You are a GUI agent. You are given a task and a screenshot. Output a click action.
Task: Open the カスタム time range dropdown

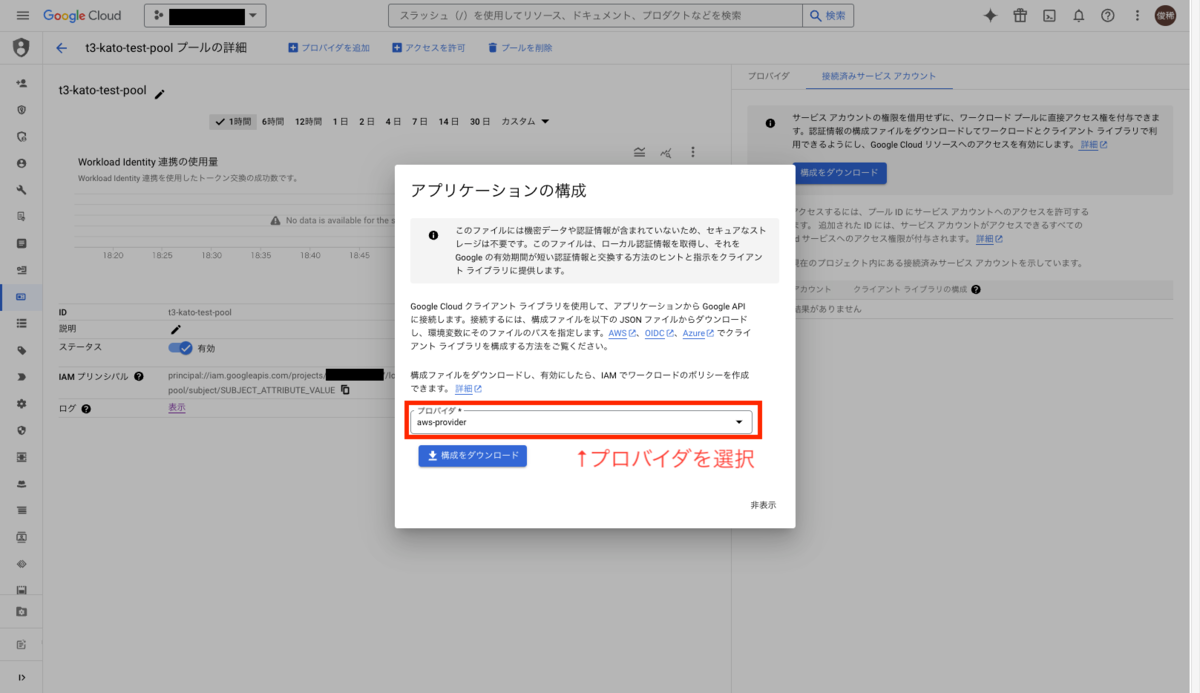click(525, 121)
